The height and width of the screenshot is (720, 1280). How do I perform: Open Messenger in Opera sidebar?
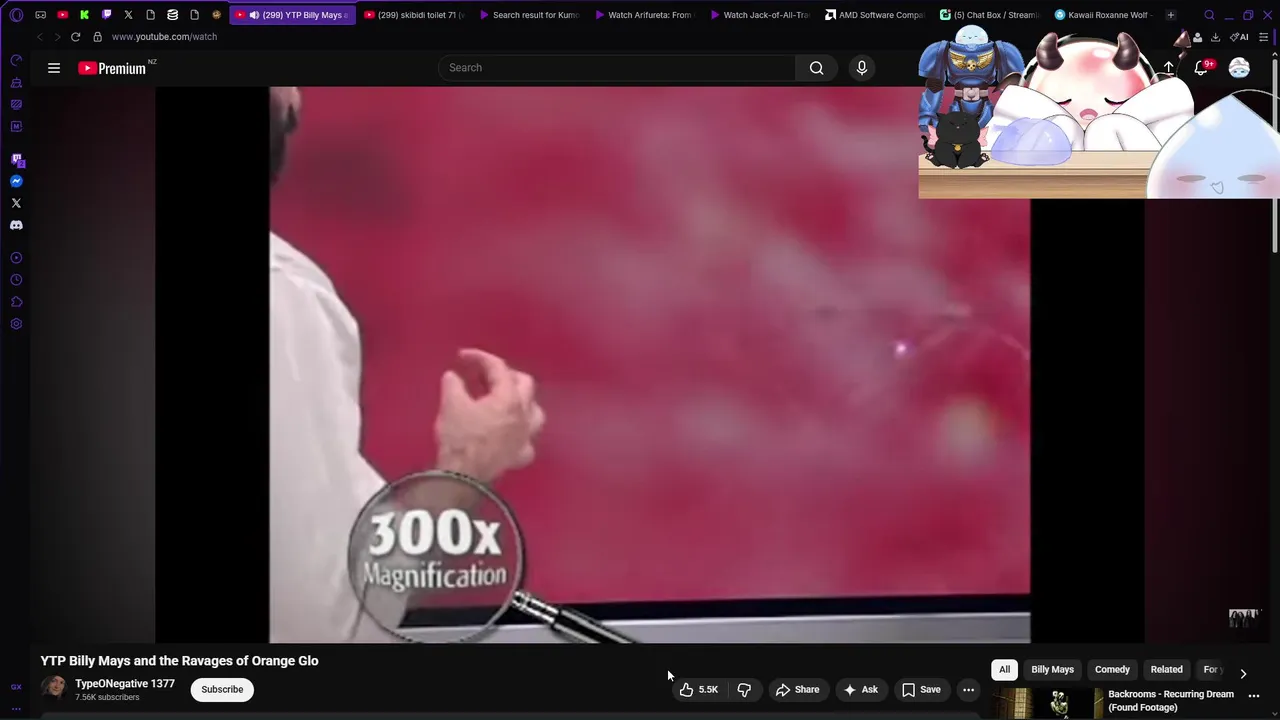[16, 181]
